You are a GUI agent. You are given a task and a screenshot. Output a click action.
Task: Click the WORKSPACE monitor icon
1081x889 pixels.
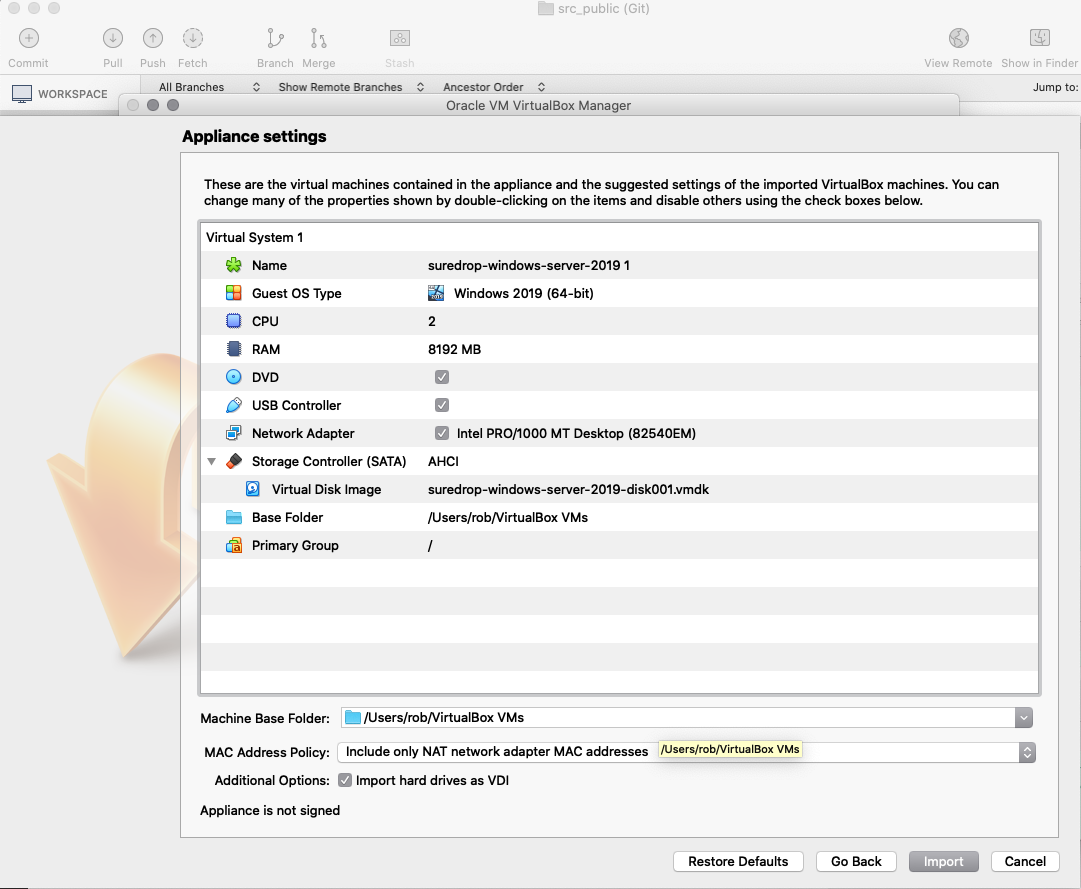click(22, 94)
